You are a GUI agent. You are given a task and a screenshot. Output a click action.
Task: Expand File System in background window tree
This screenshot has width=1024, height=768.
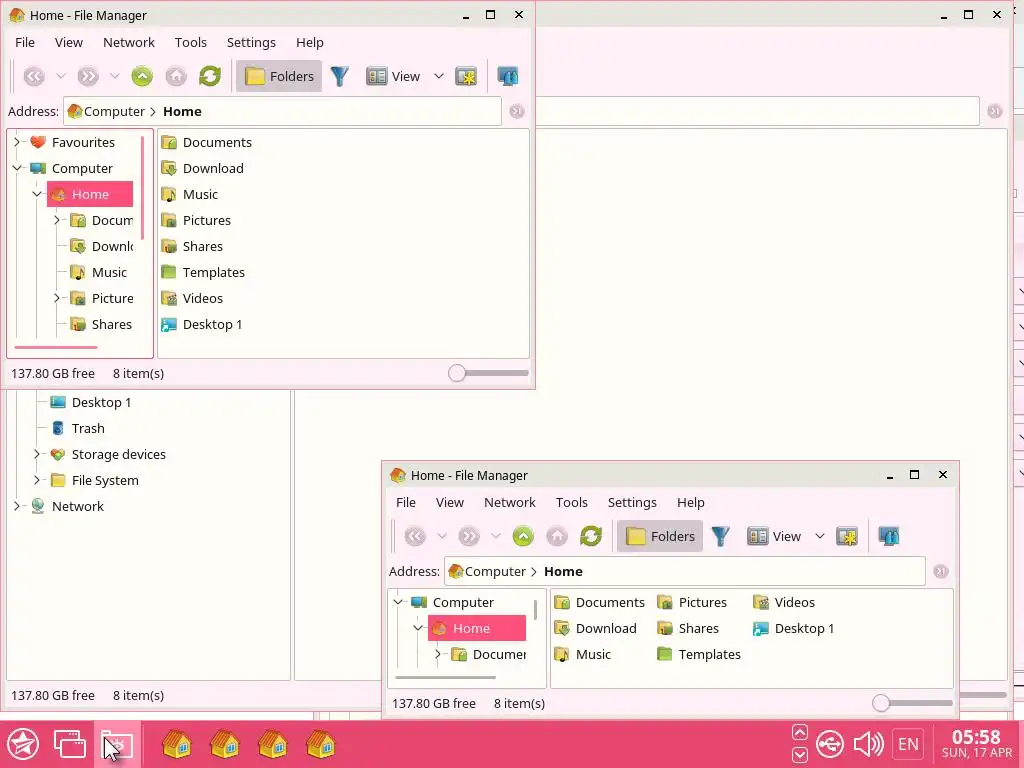(37, 480)
